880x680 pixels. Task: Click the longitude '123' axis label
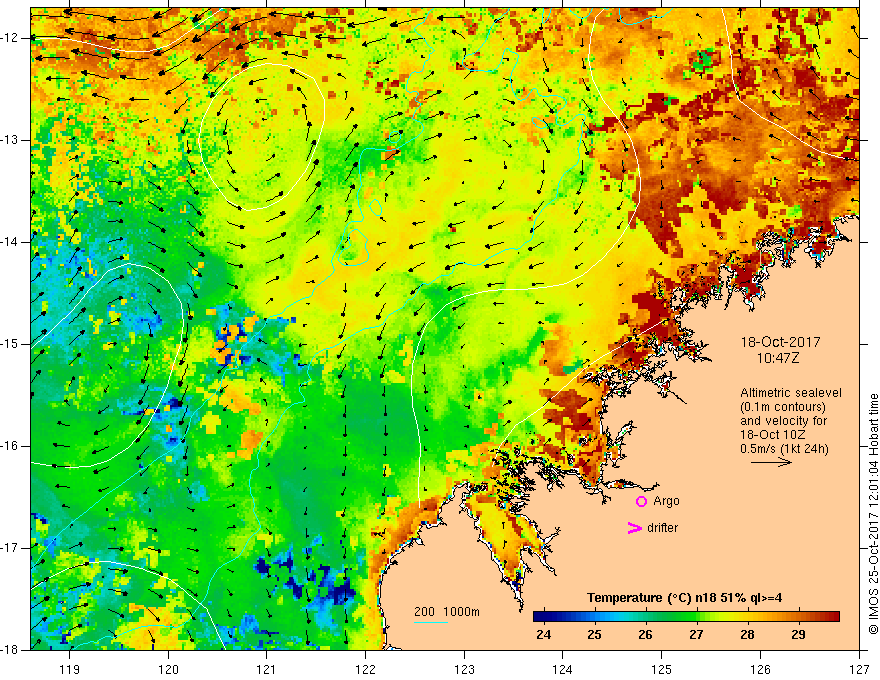tap(464, 669)
